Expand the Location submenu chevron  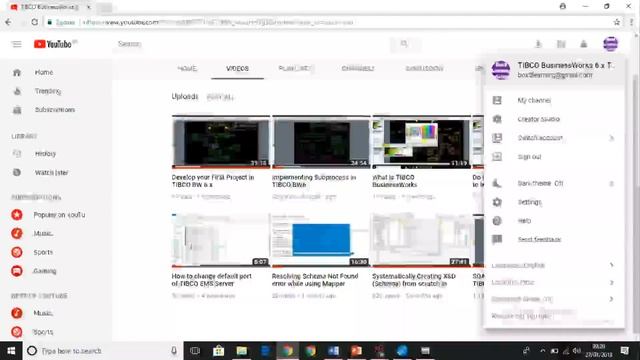611,282
